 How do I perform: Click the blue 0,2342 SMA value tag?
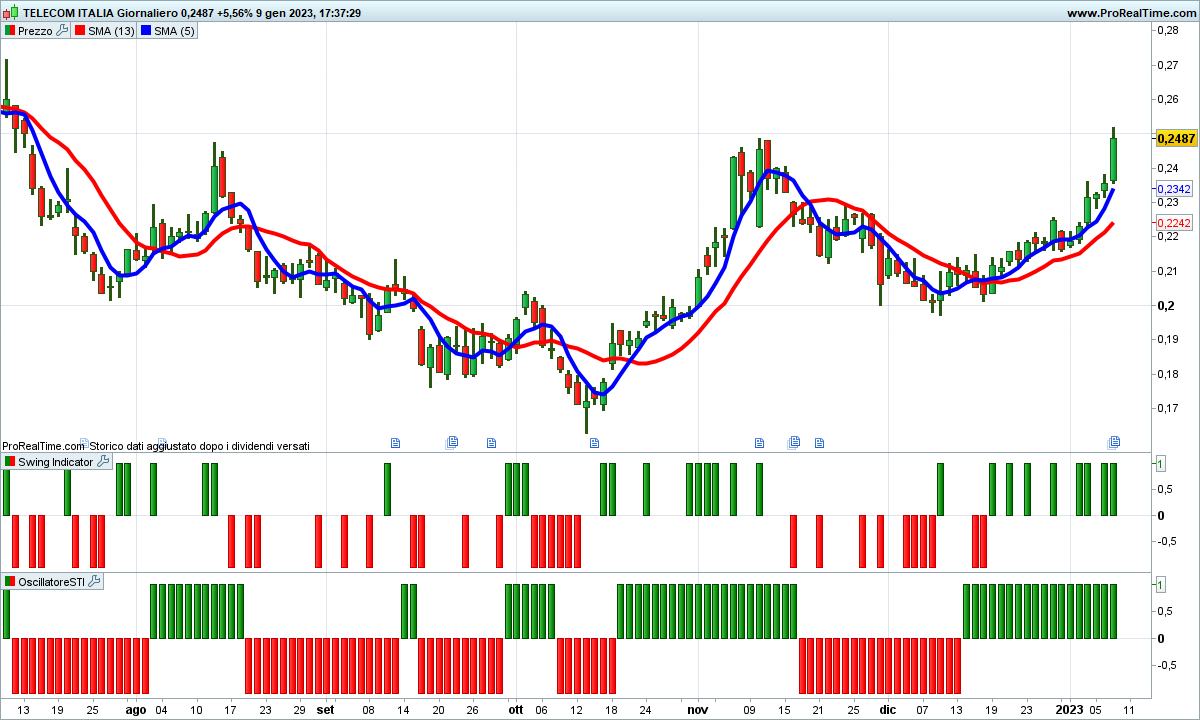coord(1174,189)
